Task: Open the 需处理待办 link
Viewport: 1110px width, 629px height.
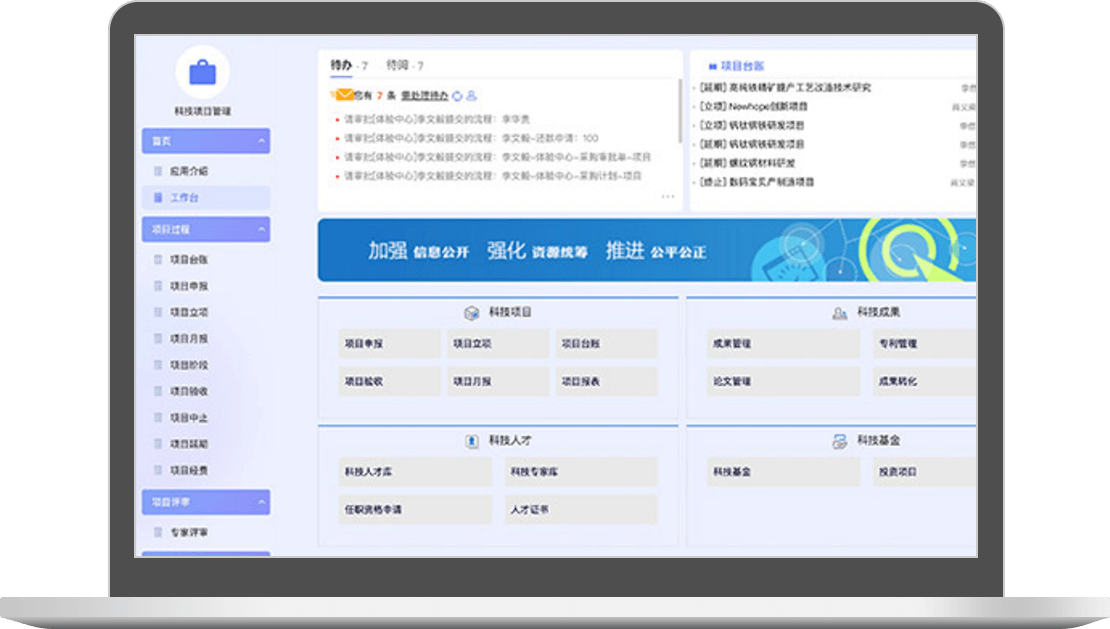Action: [x=425, y=96]
